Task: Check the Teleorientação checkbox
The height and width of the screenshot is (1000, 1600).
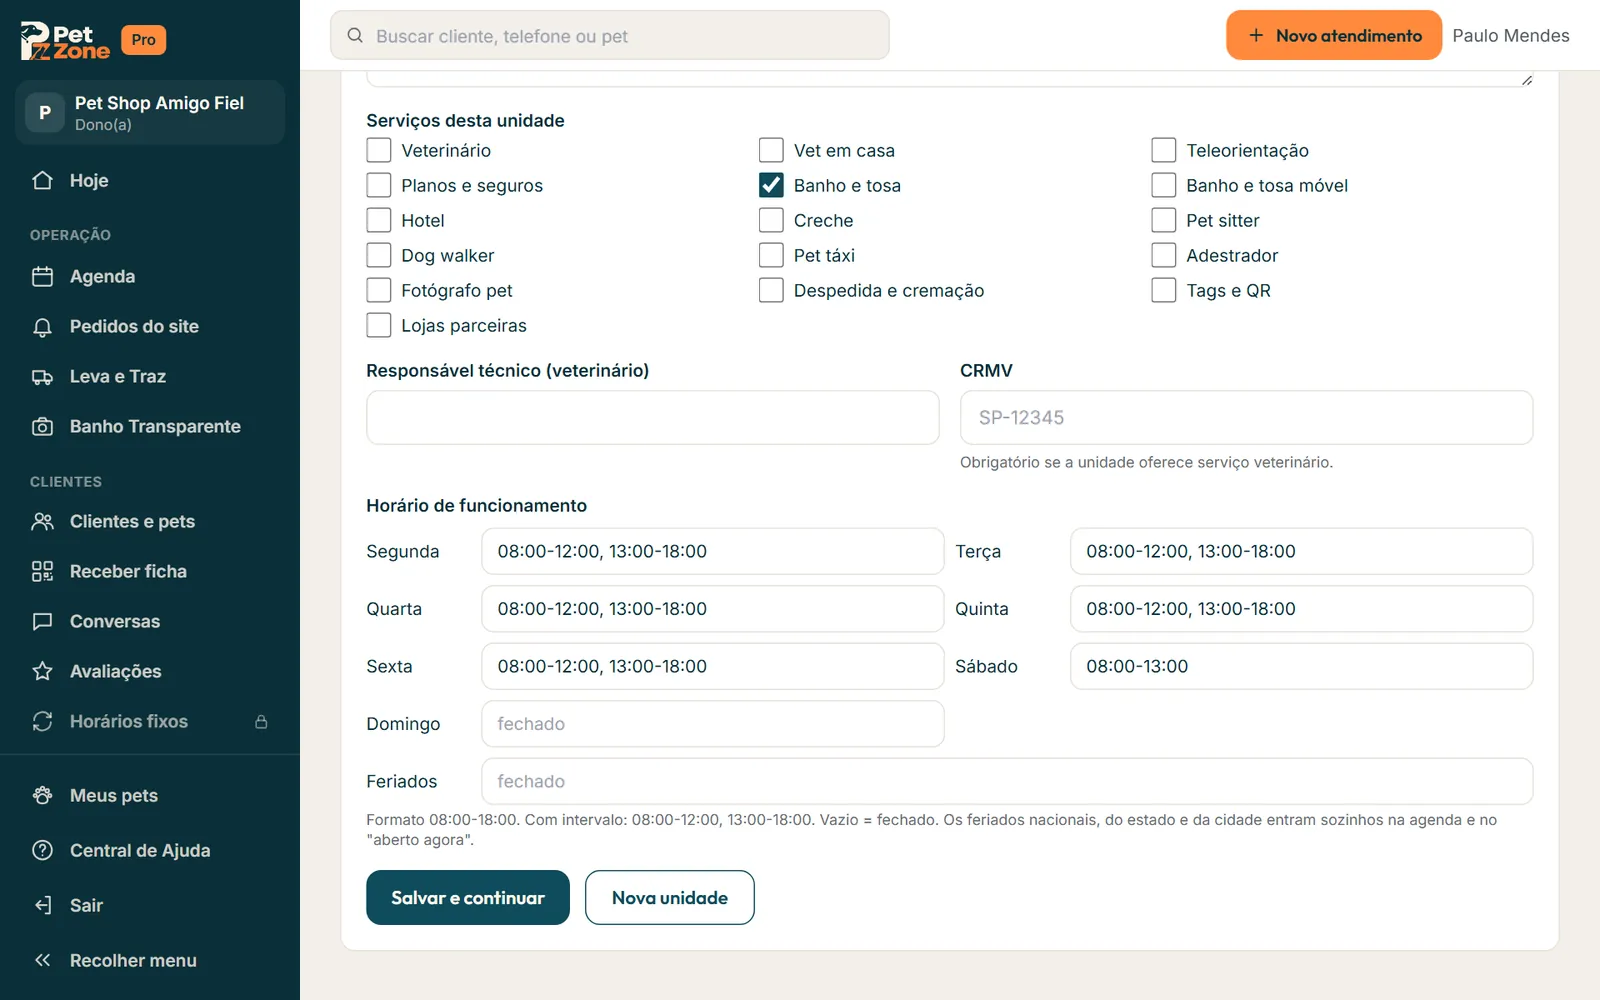Action: click(x=1164, y=150)
